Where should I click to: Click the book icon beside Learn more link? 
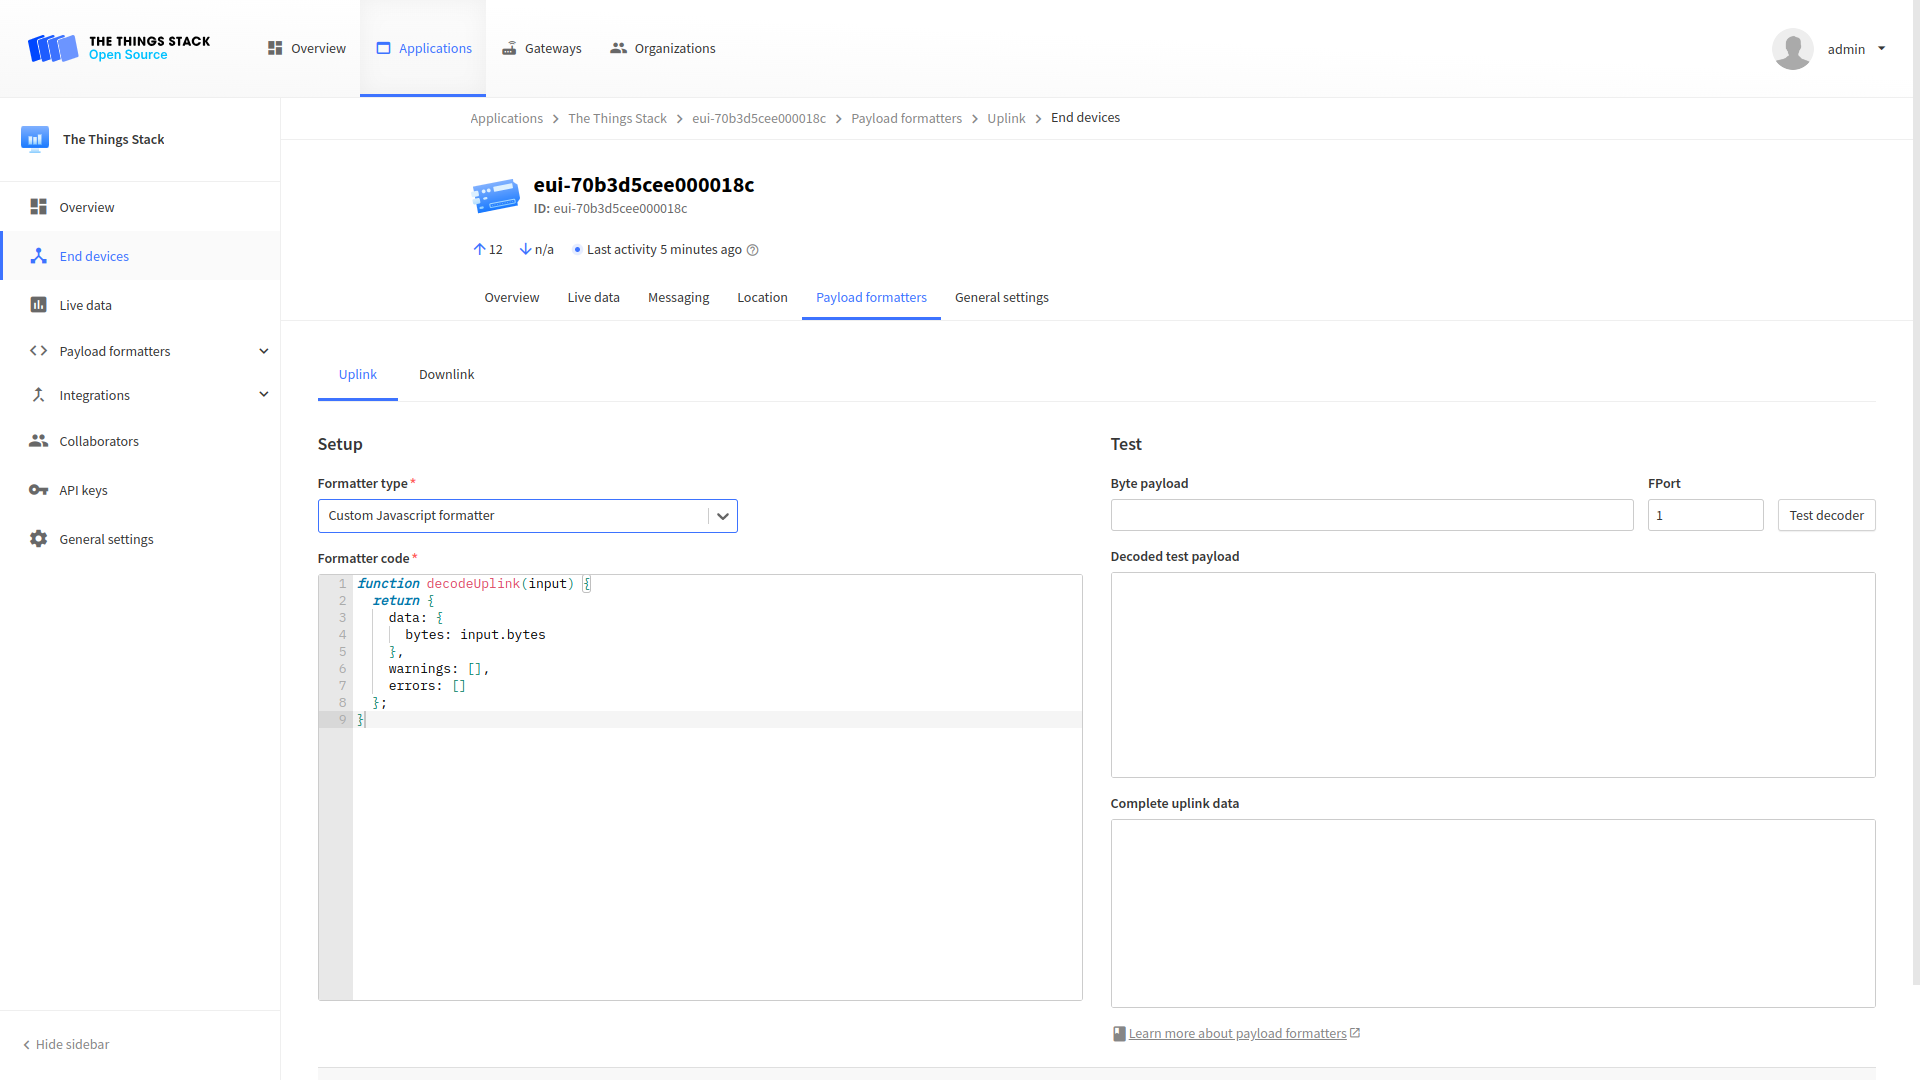(1119, 1034)
